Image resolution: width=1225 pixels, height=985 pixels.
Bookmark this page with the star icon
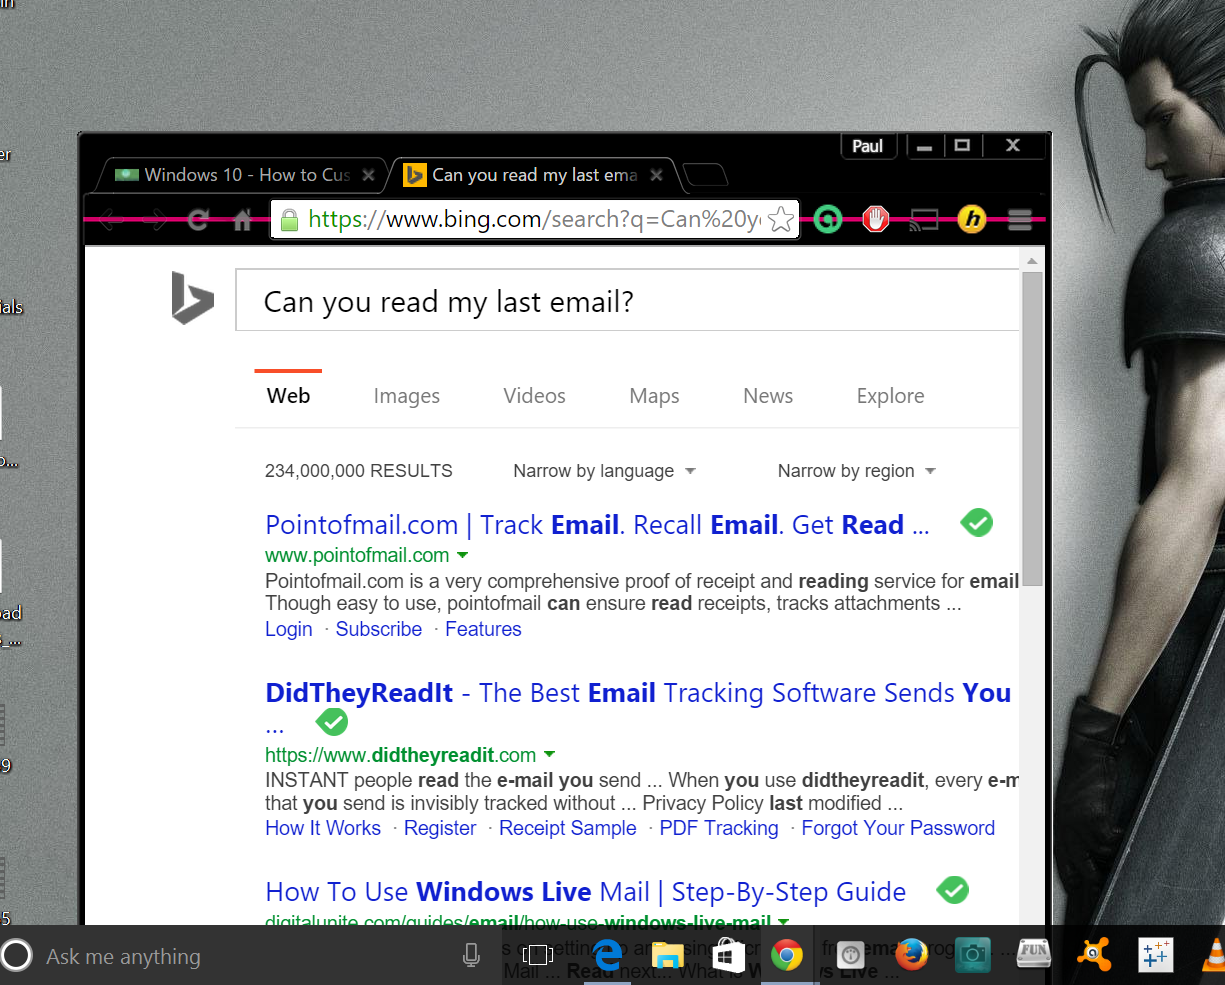(781, 220)
